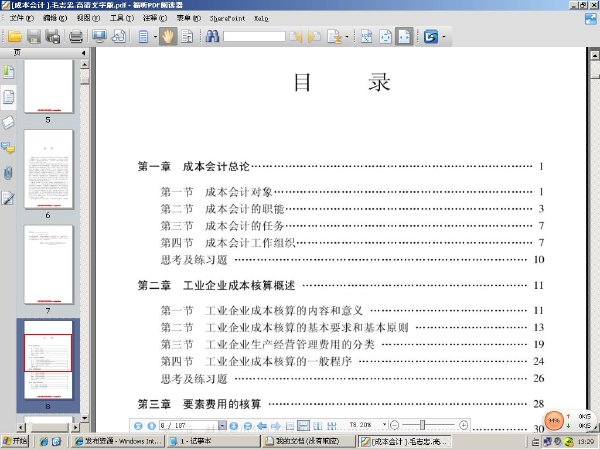Click the Open file folder icon
This screenshot has width=600, height=450.
coord(15,37)
